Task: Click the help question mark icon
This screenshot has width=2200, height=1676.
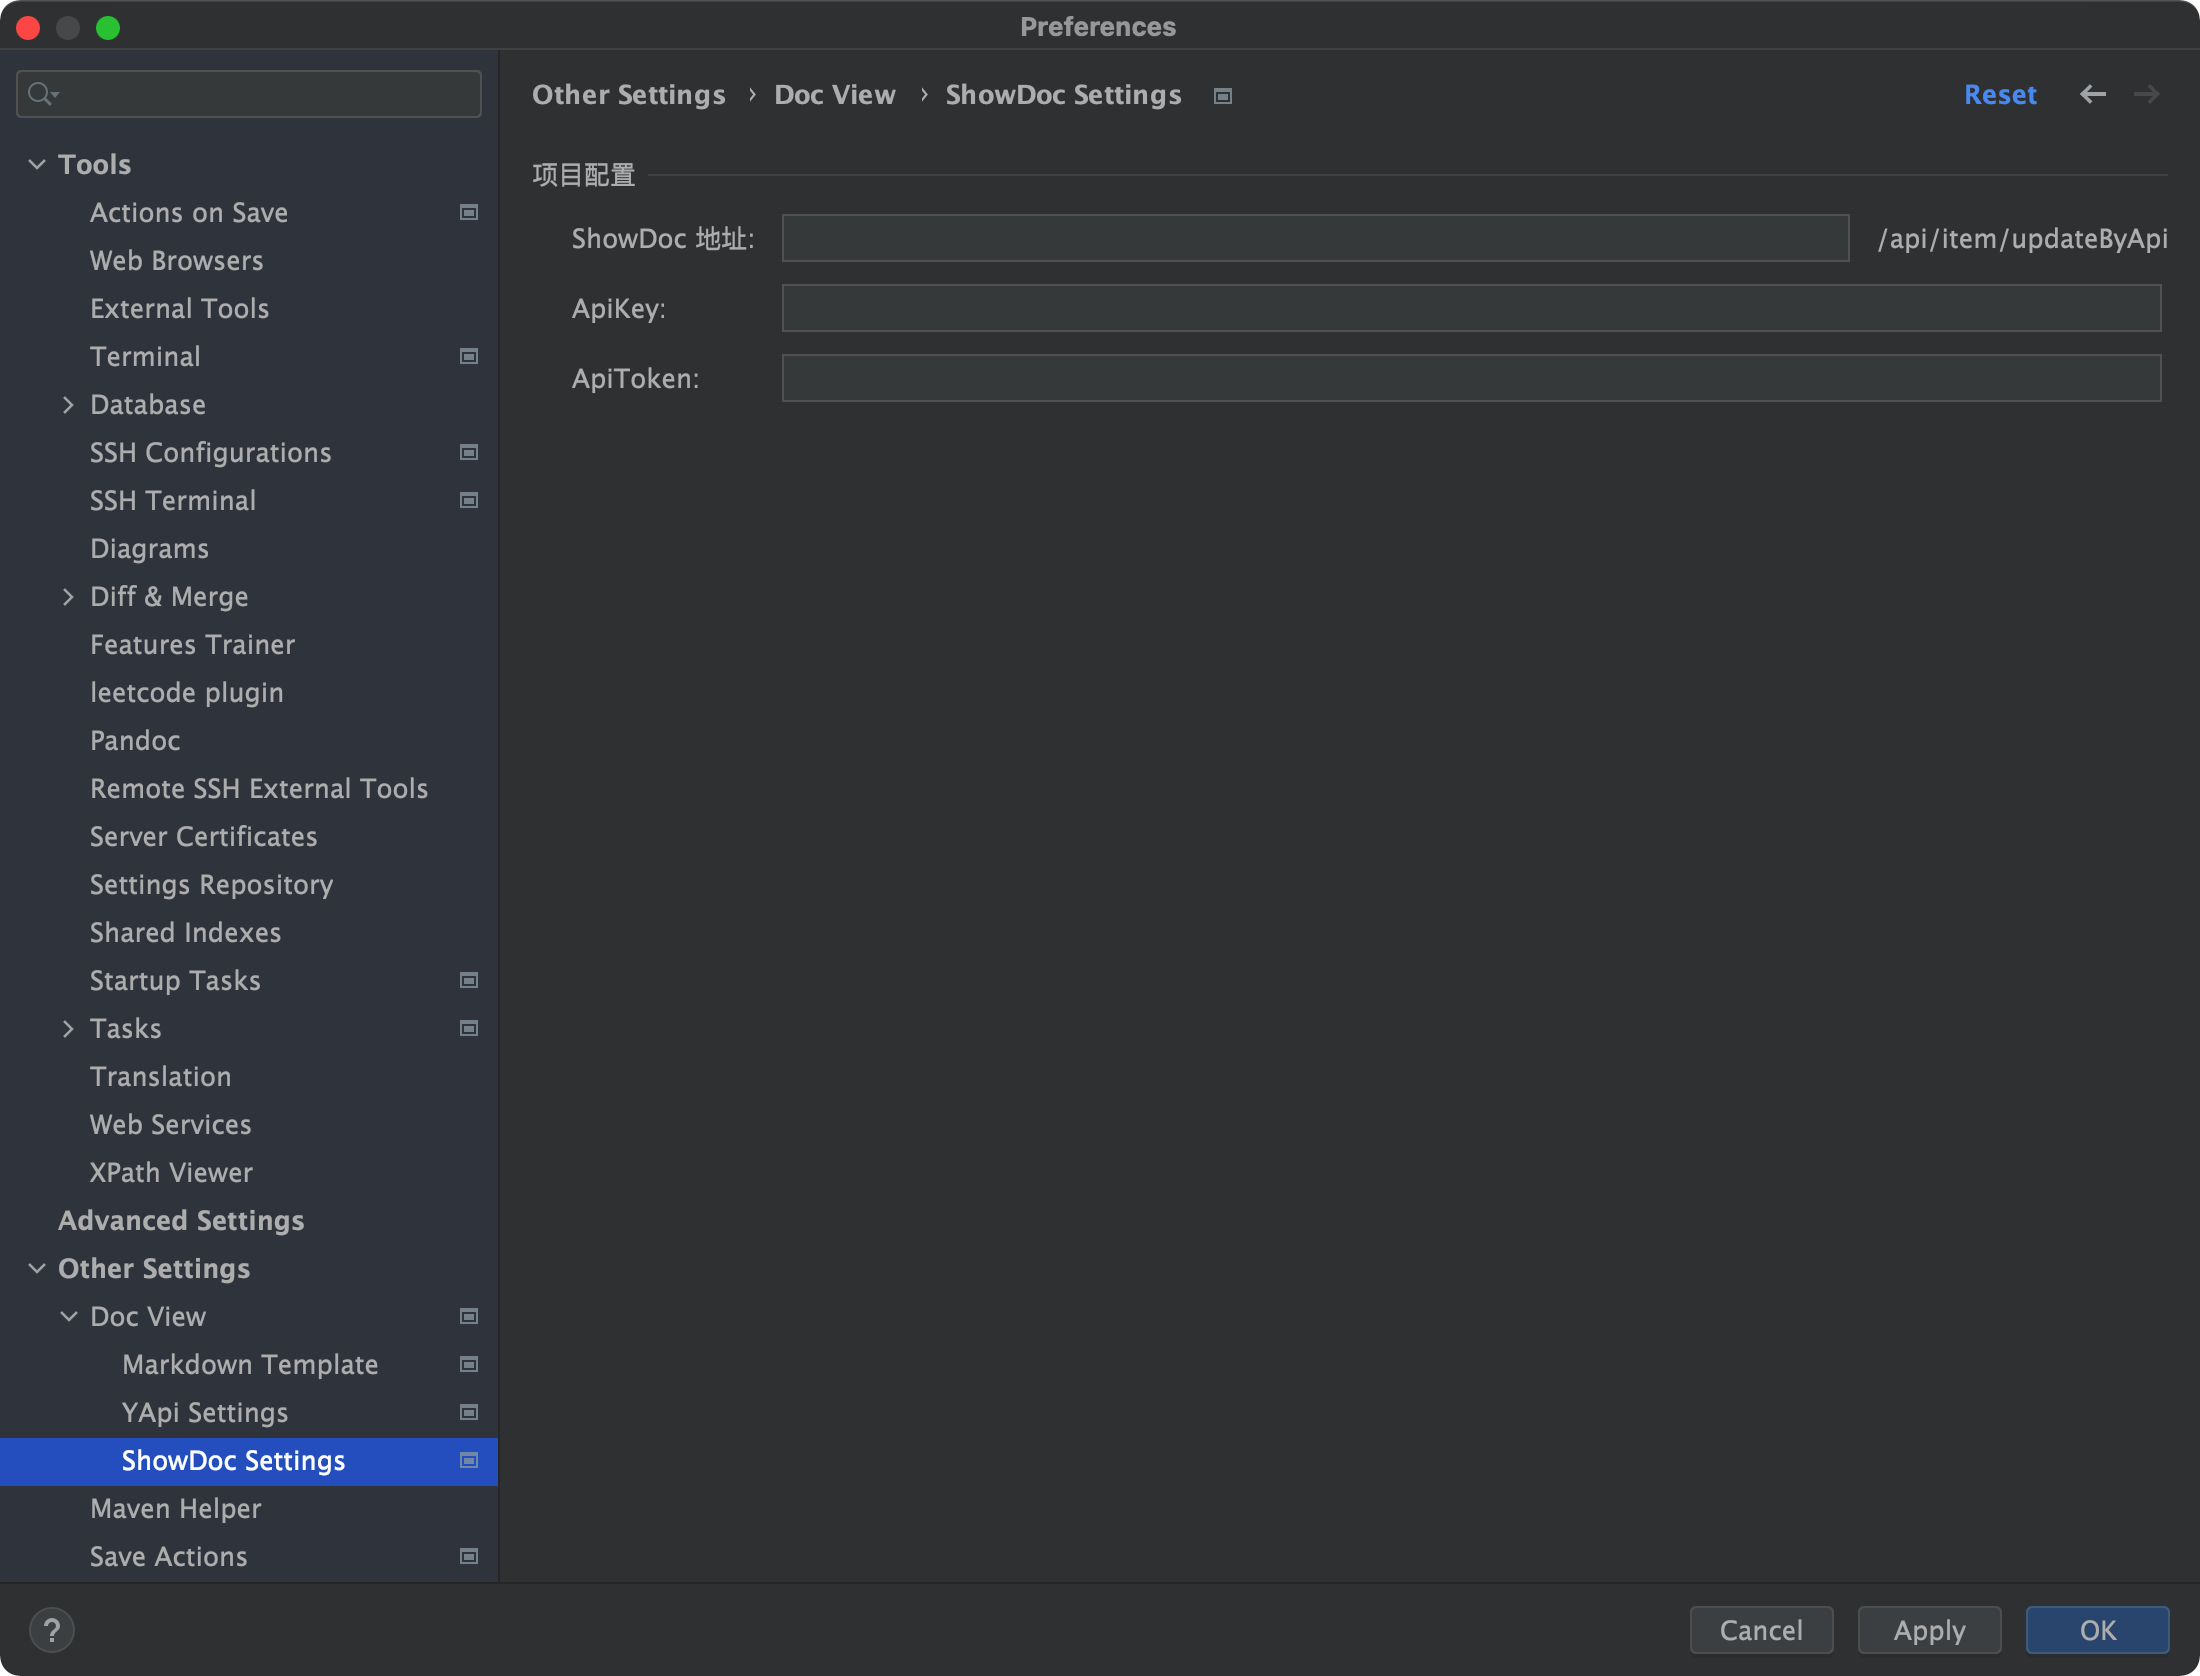Action: [x=52, y=1630]
